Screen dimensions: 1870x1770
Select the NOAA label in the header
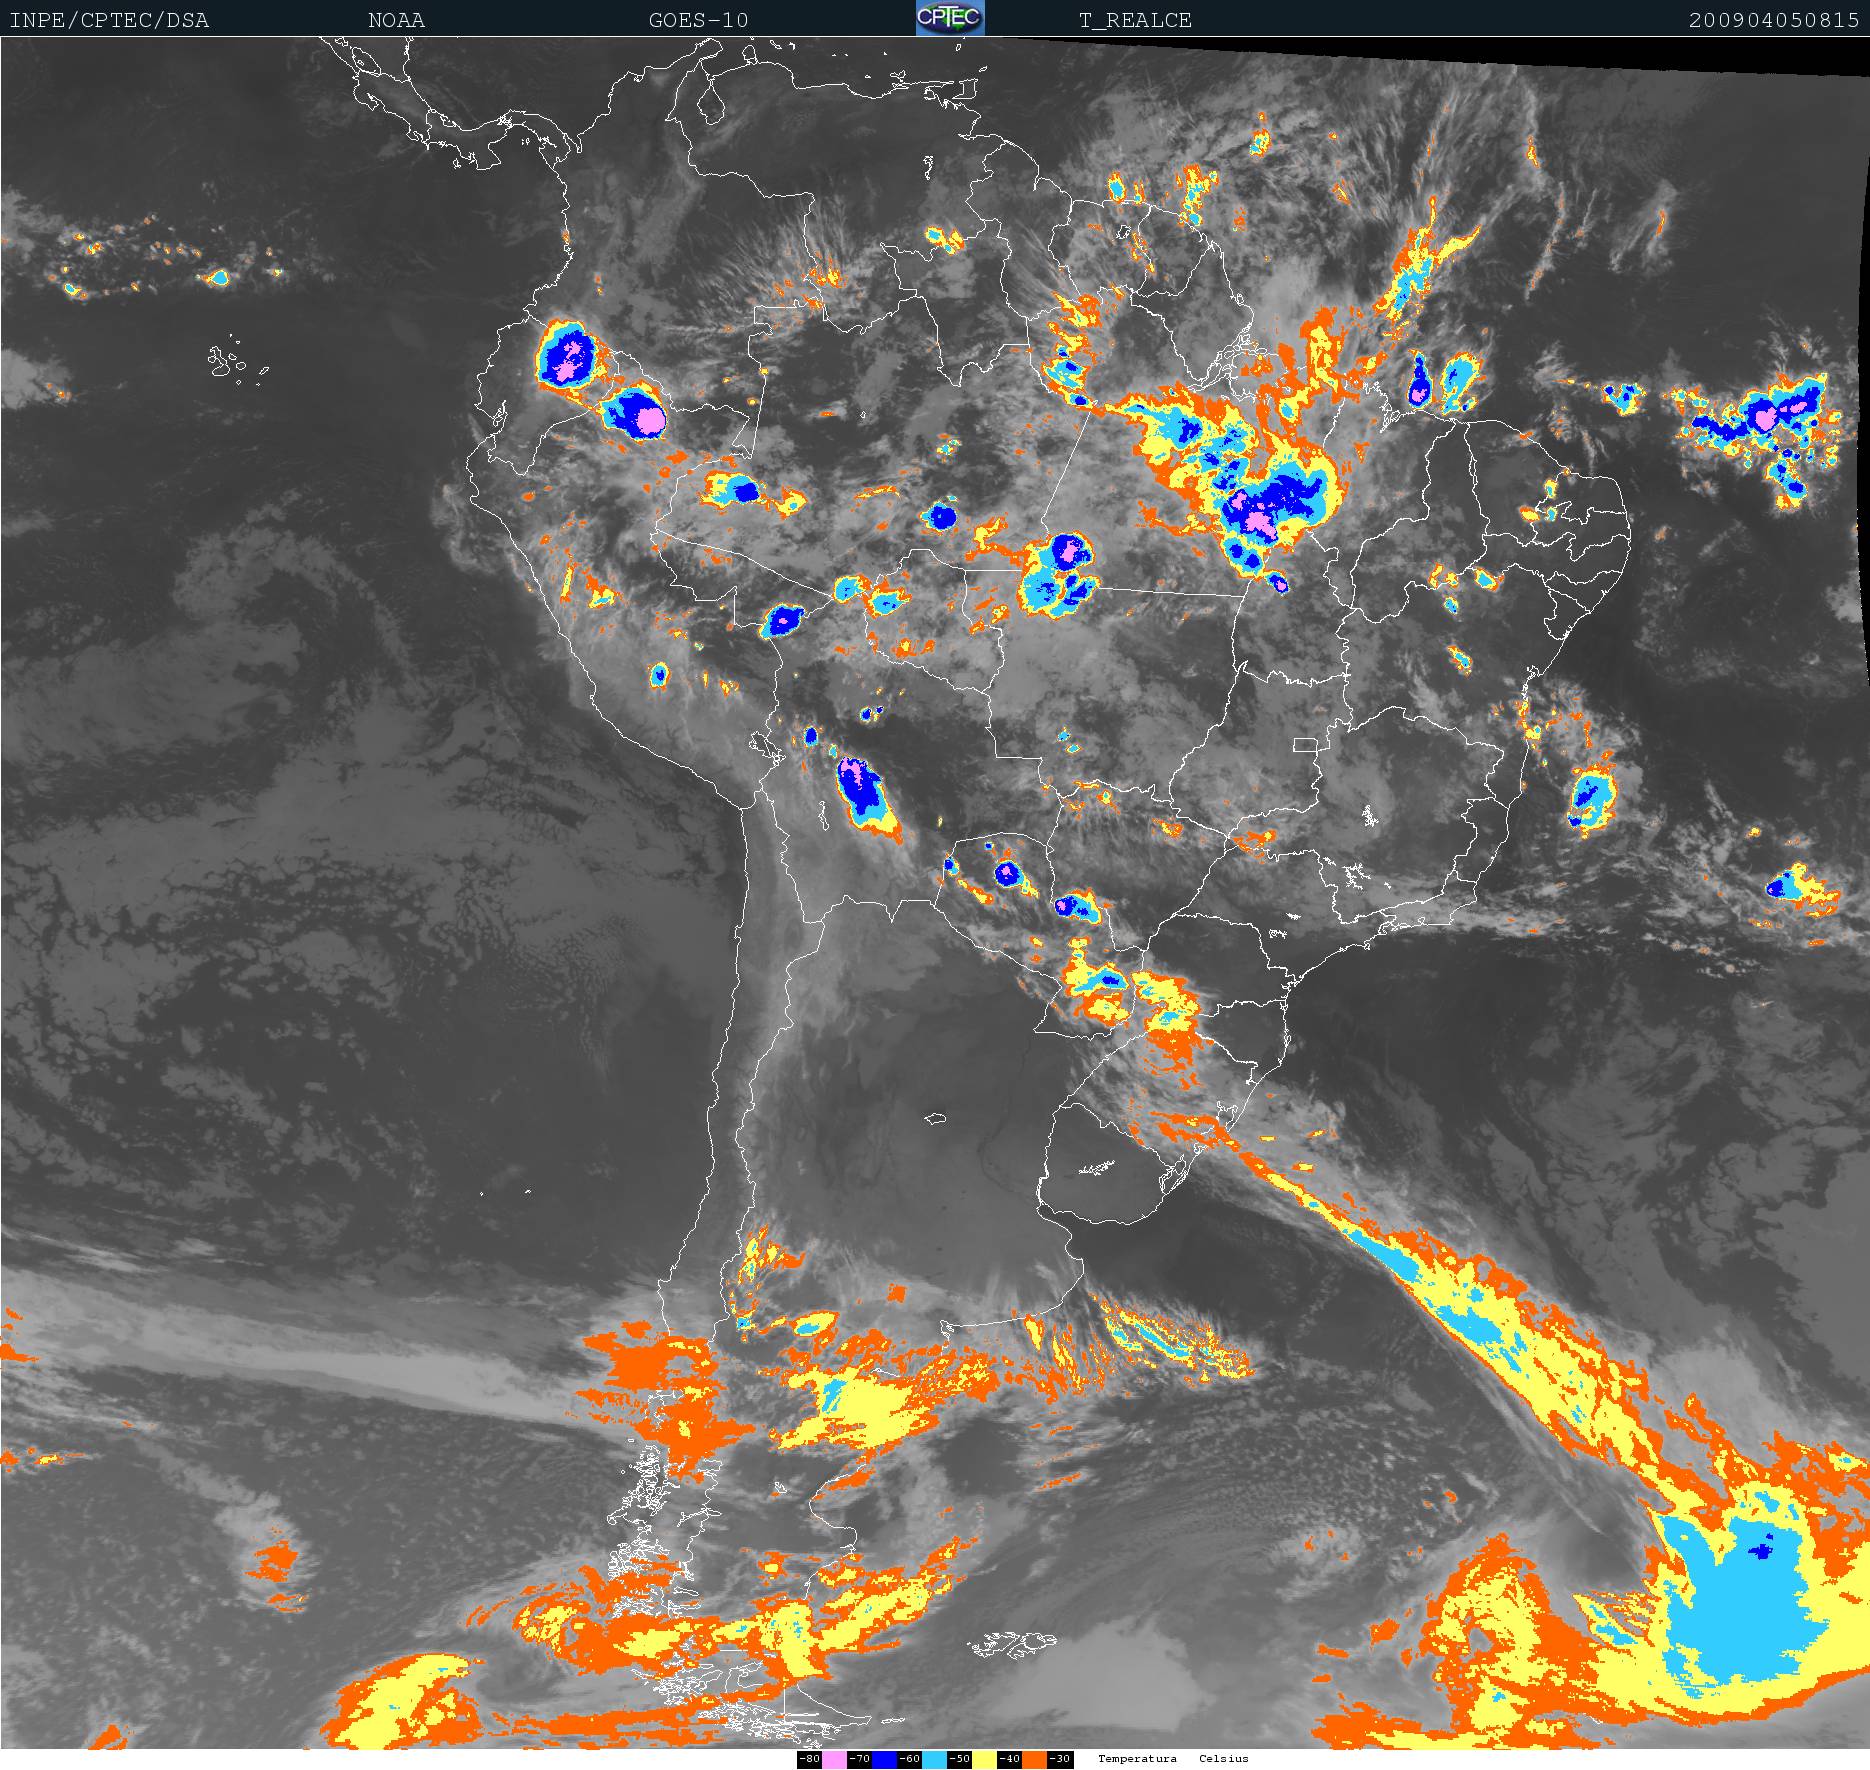[396, 20]
